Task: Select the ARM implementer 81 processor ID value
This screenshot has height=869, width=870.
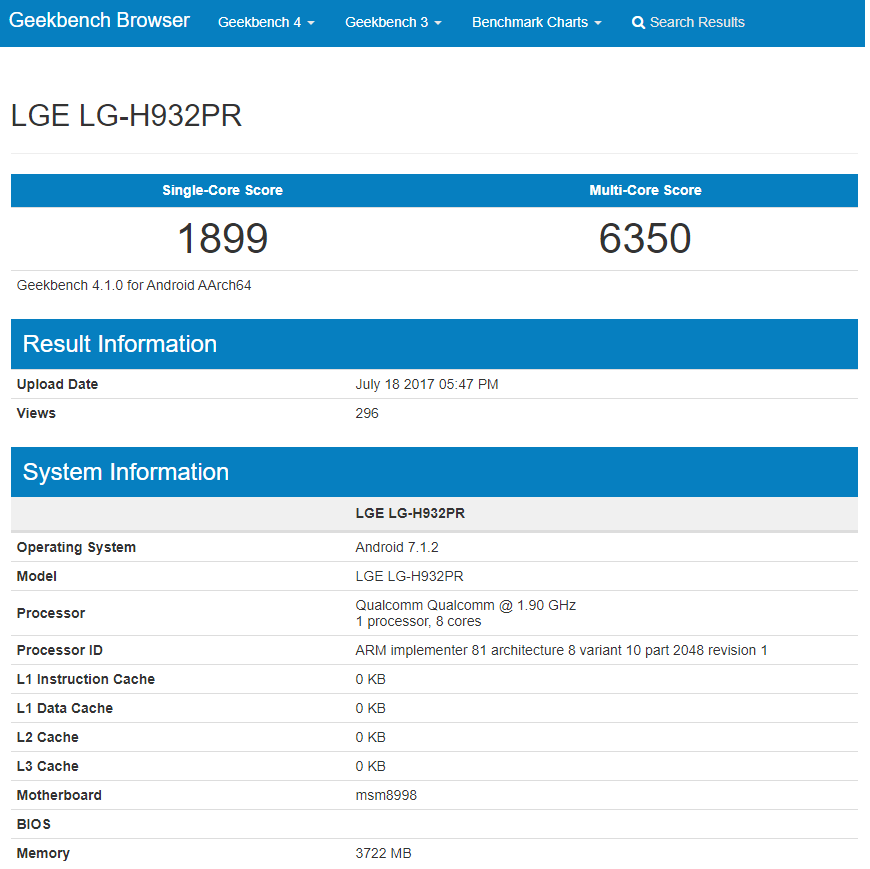Action: click(562, 650)
